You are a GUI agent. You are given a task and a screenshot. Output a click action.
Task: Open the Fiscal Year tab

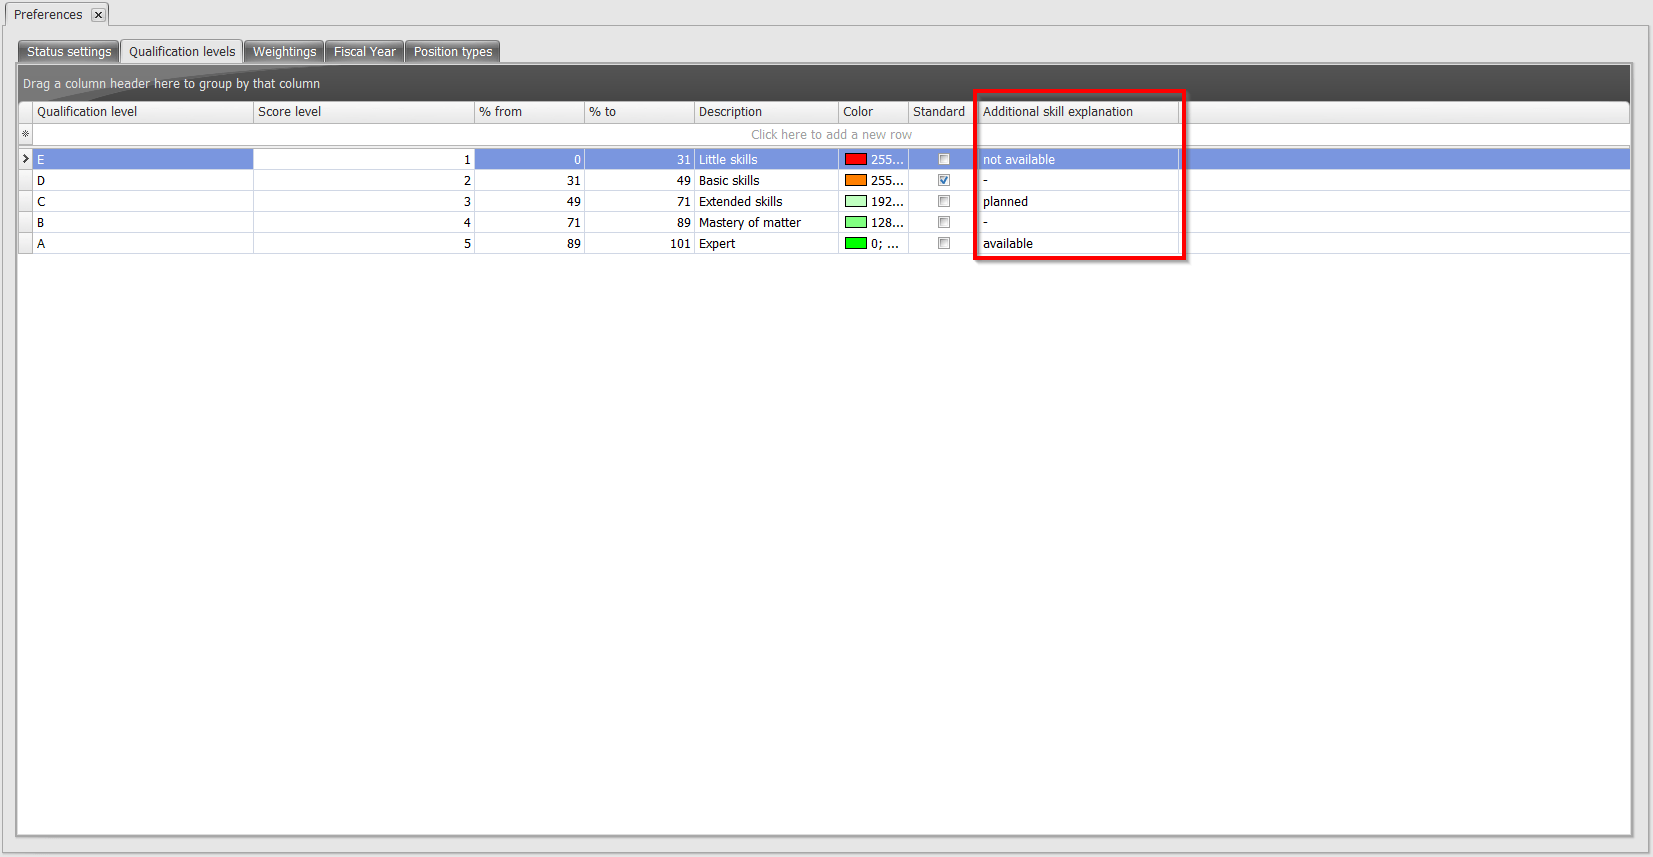(x=364, y=52)
